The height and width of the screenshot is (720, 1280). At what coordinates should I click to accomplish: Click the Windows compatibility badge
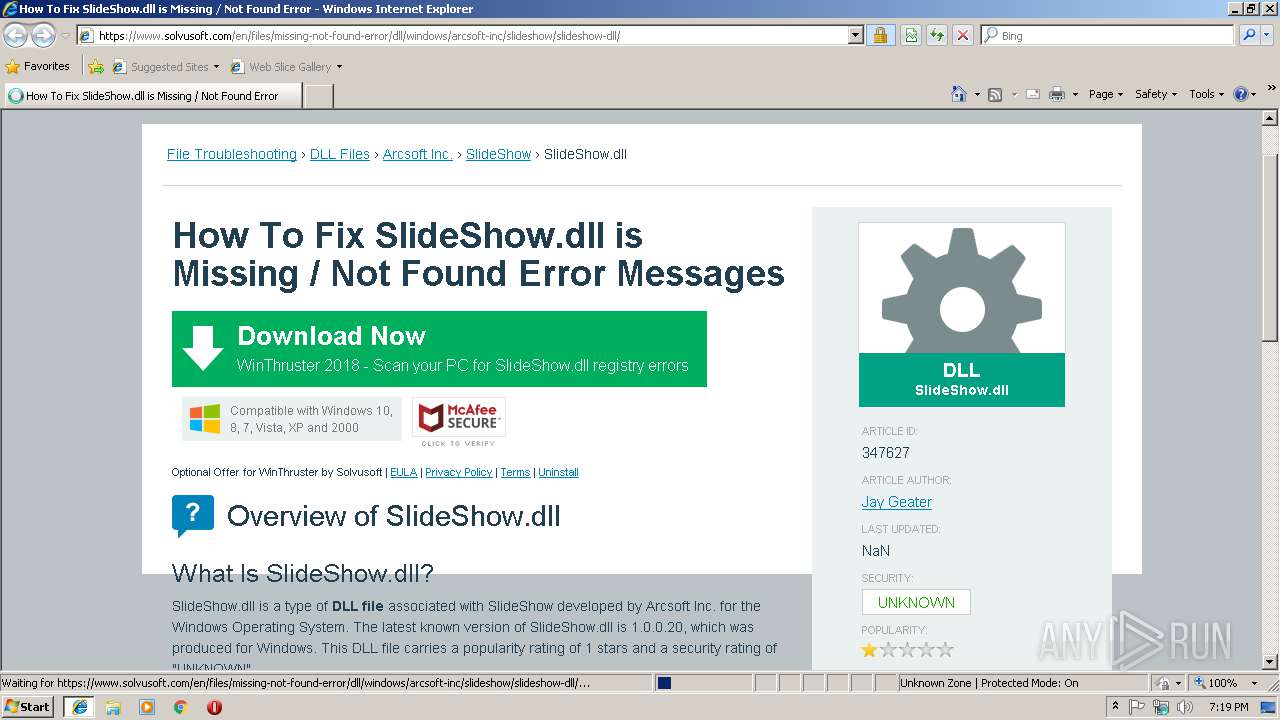click(x=292, y=419)
